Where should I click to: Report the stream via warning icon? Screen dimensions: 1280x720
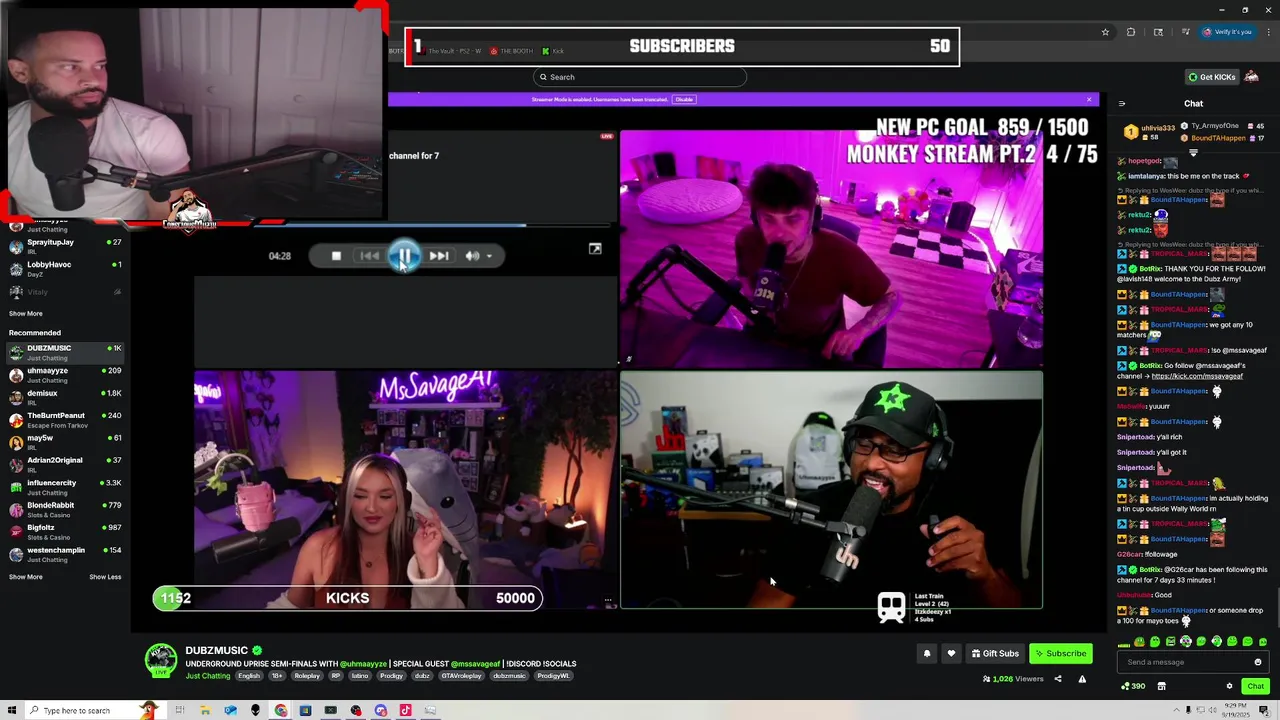pyautogui.click(x=1082, y=679)
